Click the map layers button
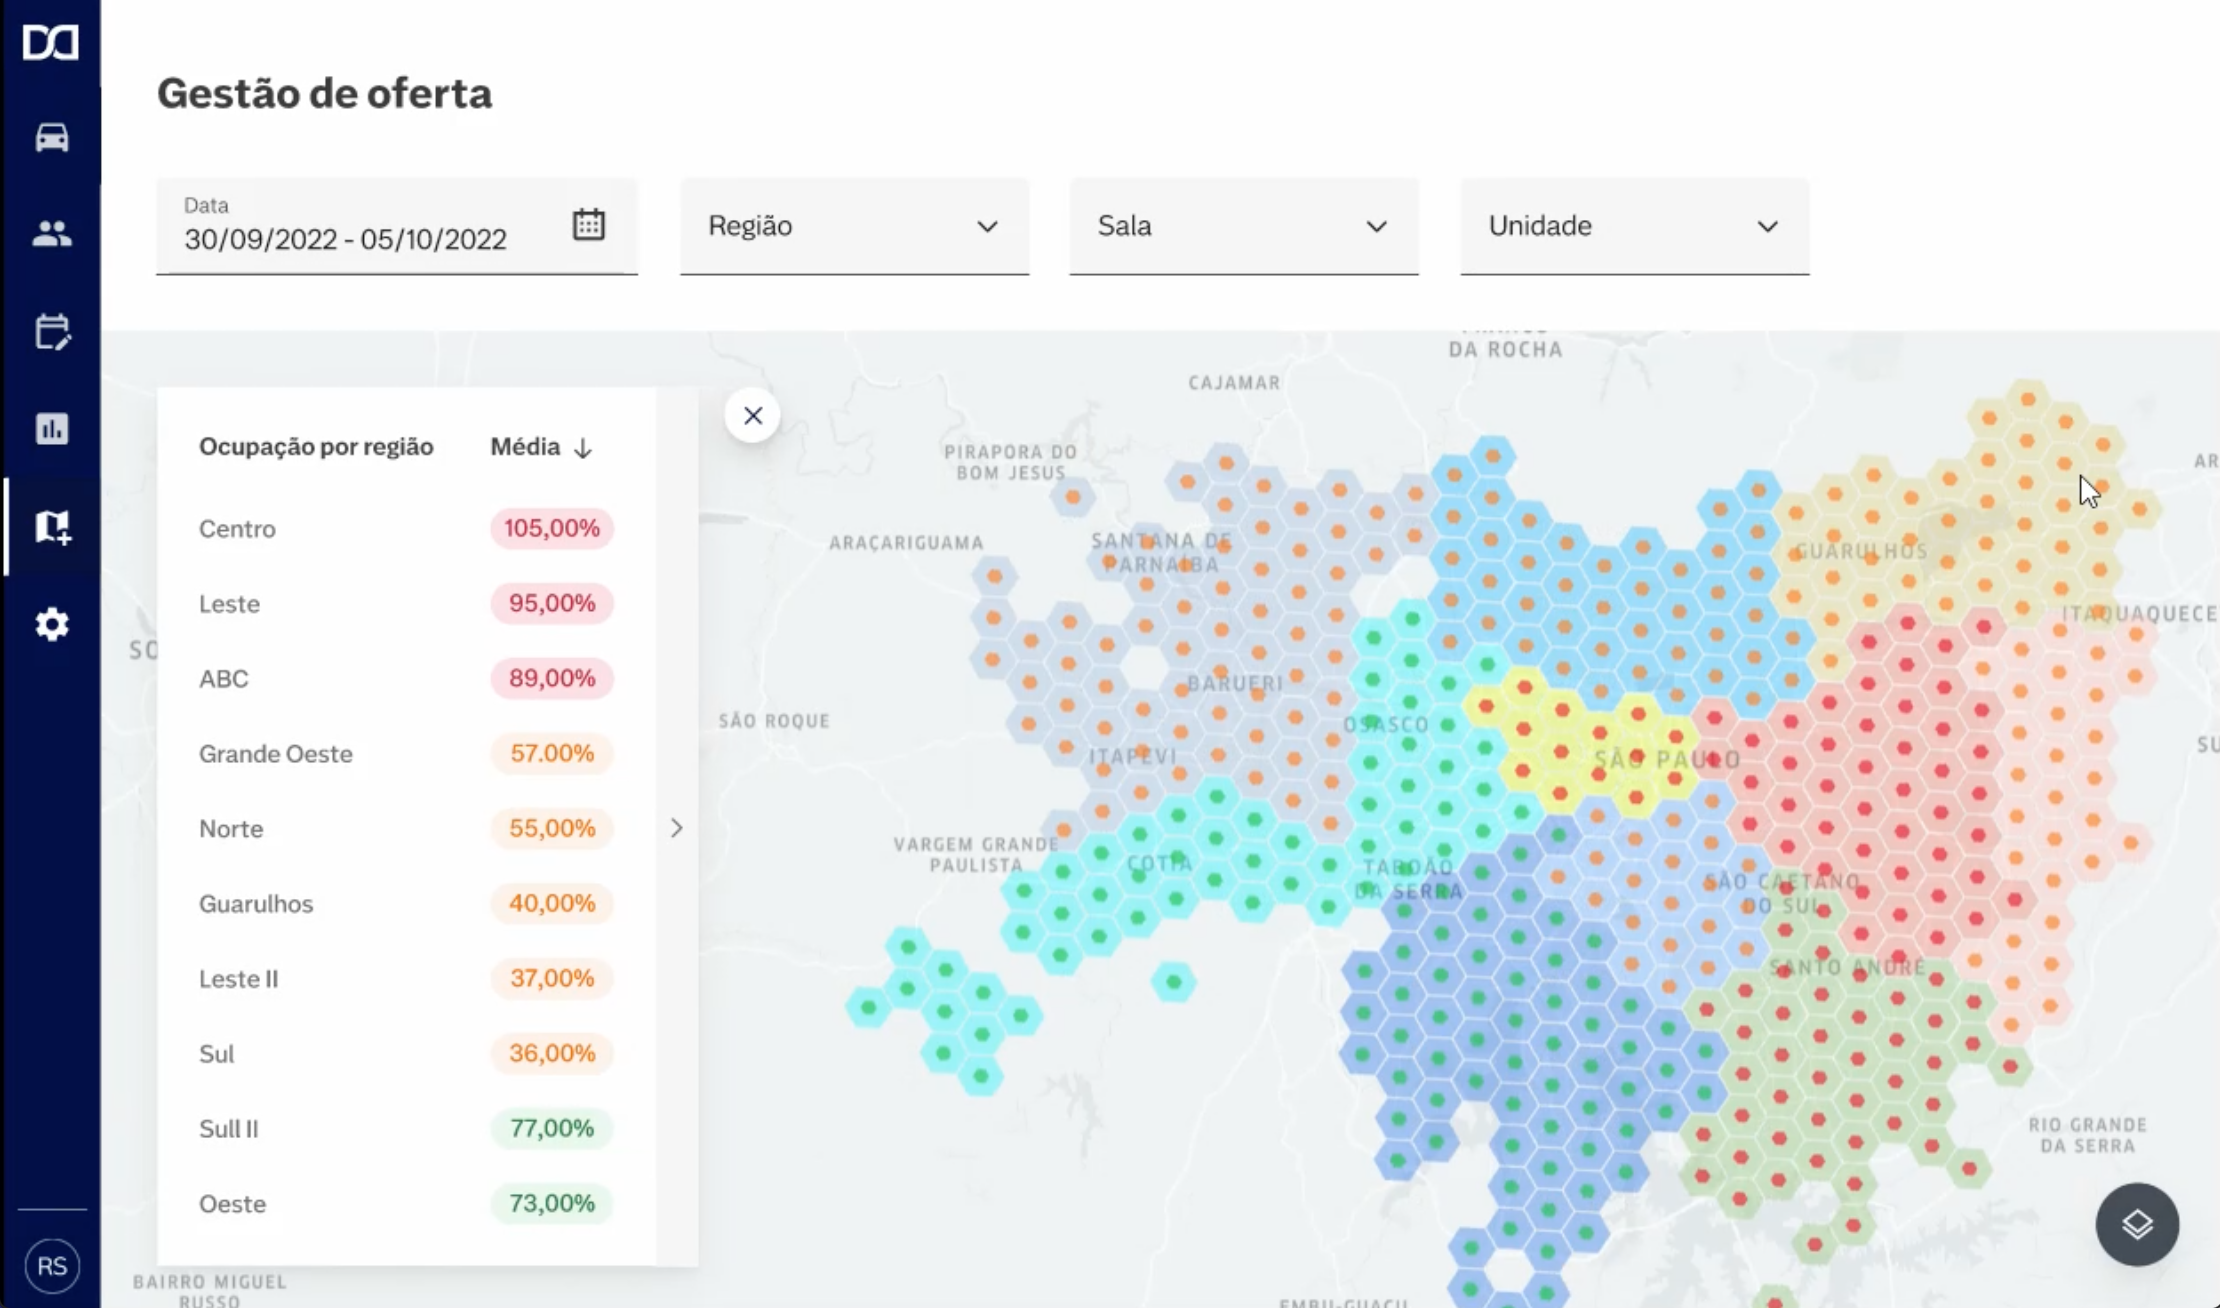The image size is (2220, 1308). tap(2137, 1224)
